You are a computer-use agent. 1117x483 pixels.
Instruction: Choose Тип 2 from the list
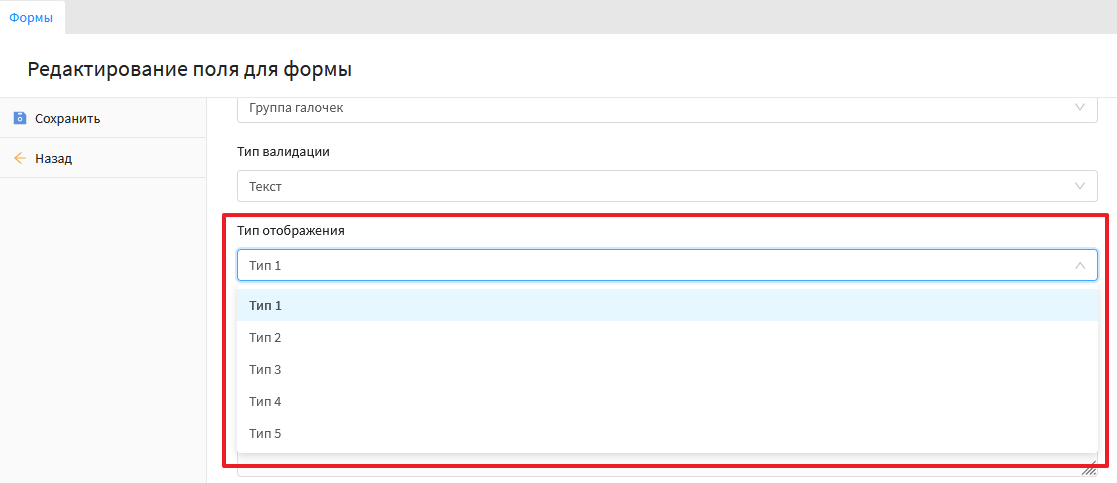(266, 337)
